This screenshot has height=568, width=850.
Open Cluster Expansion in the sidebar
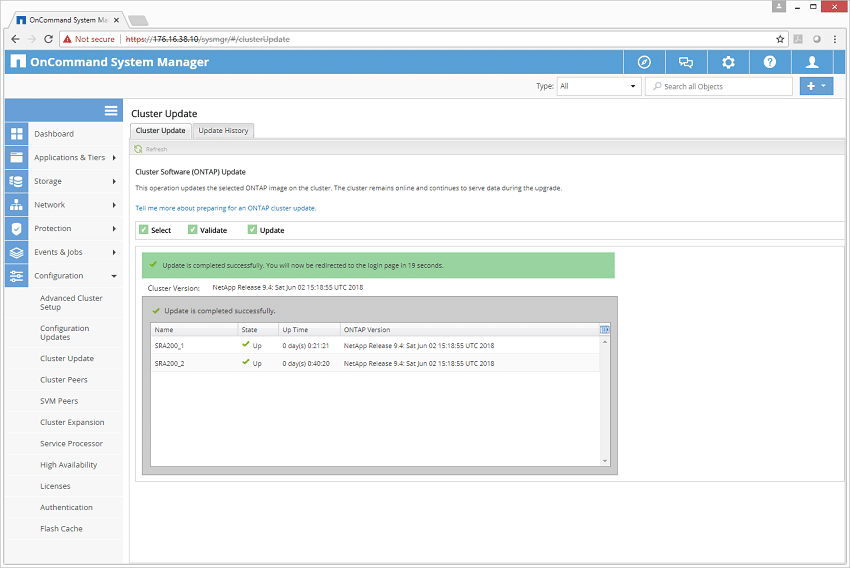(72, 422)
